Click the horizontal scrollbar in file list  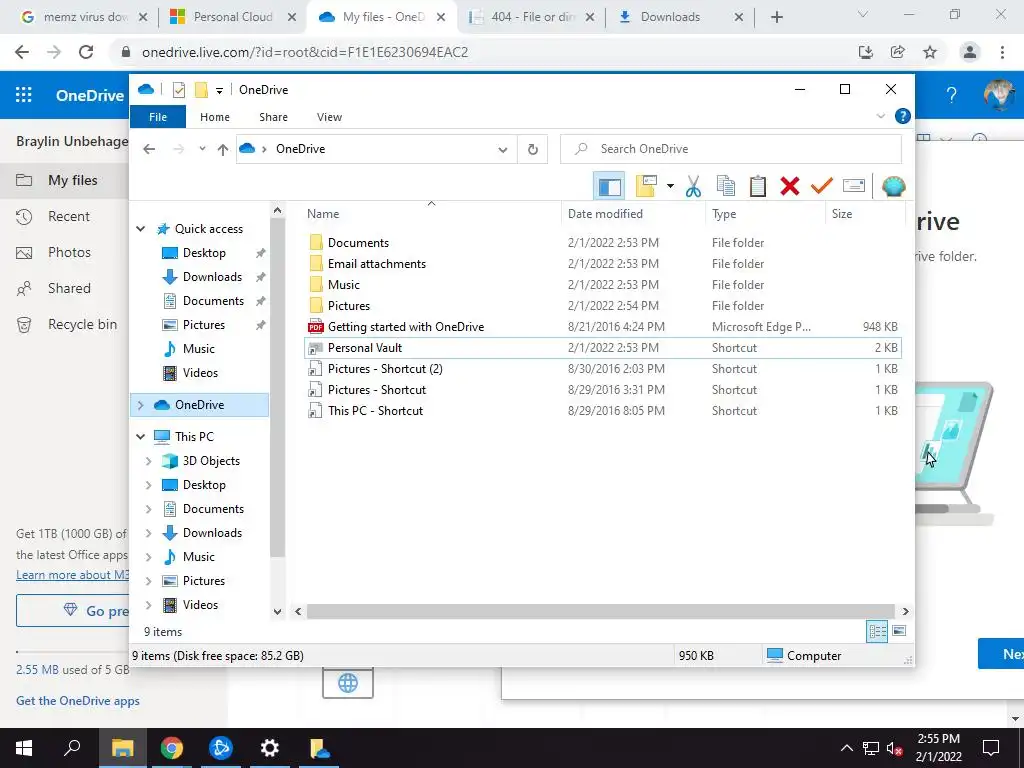[x=600, y=612]
